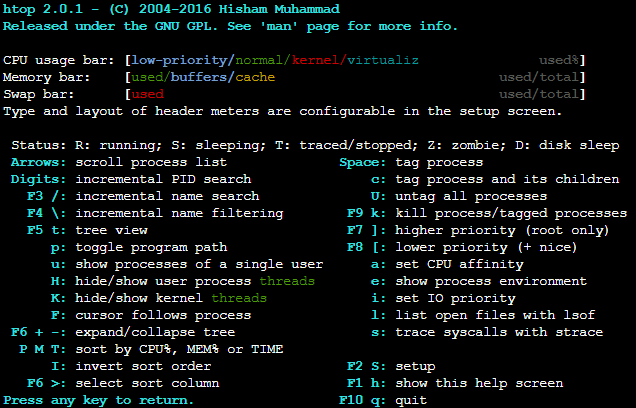This screenshot has height=408, width=636.
Task: Select red 'kernel' in the CPU bar legend
Action: point(315,60)
